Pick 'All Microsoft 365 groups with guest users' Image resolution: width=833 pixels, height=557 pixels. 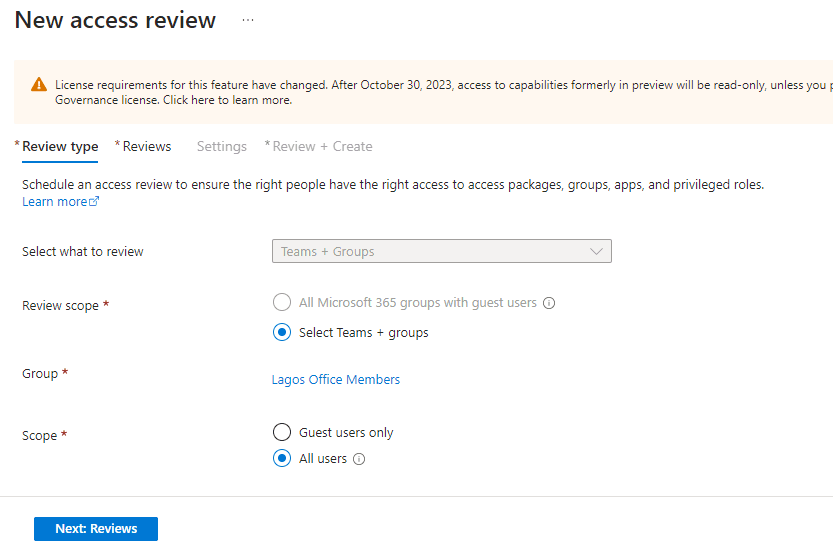click(282, 302)
